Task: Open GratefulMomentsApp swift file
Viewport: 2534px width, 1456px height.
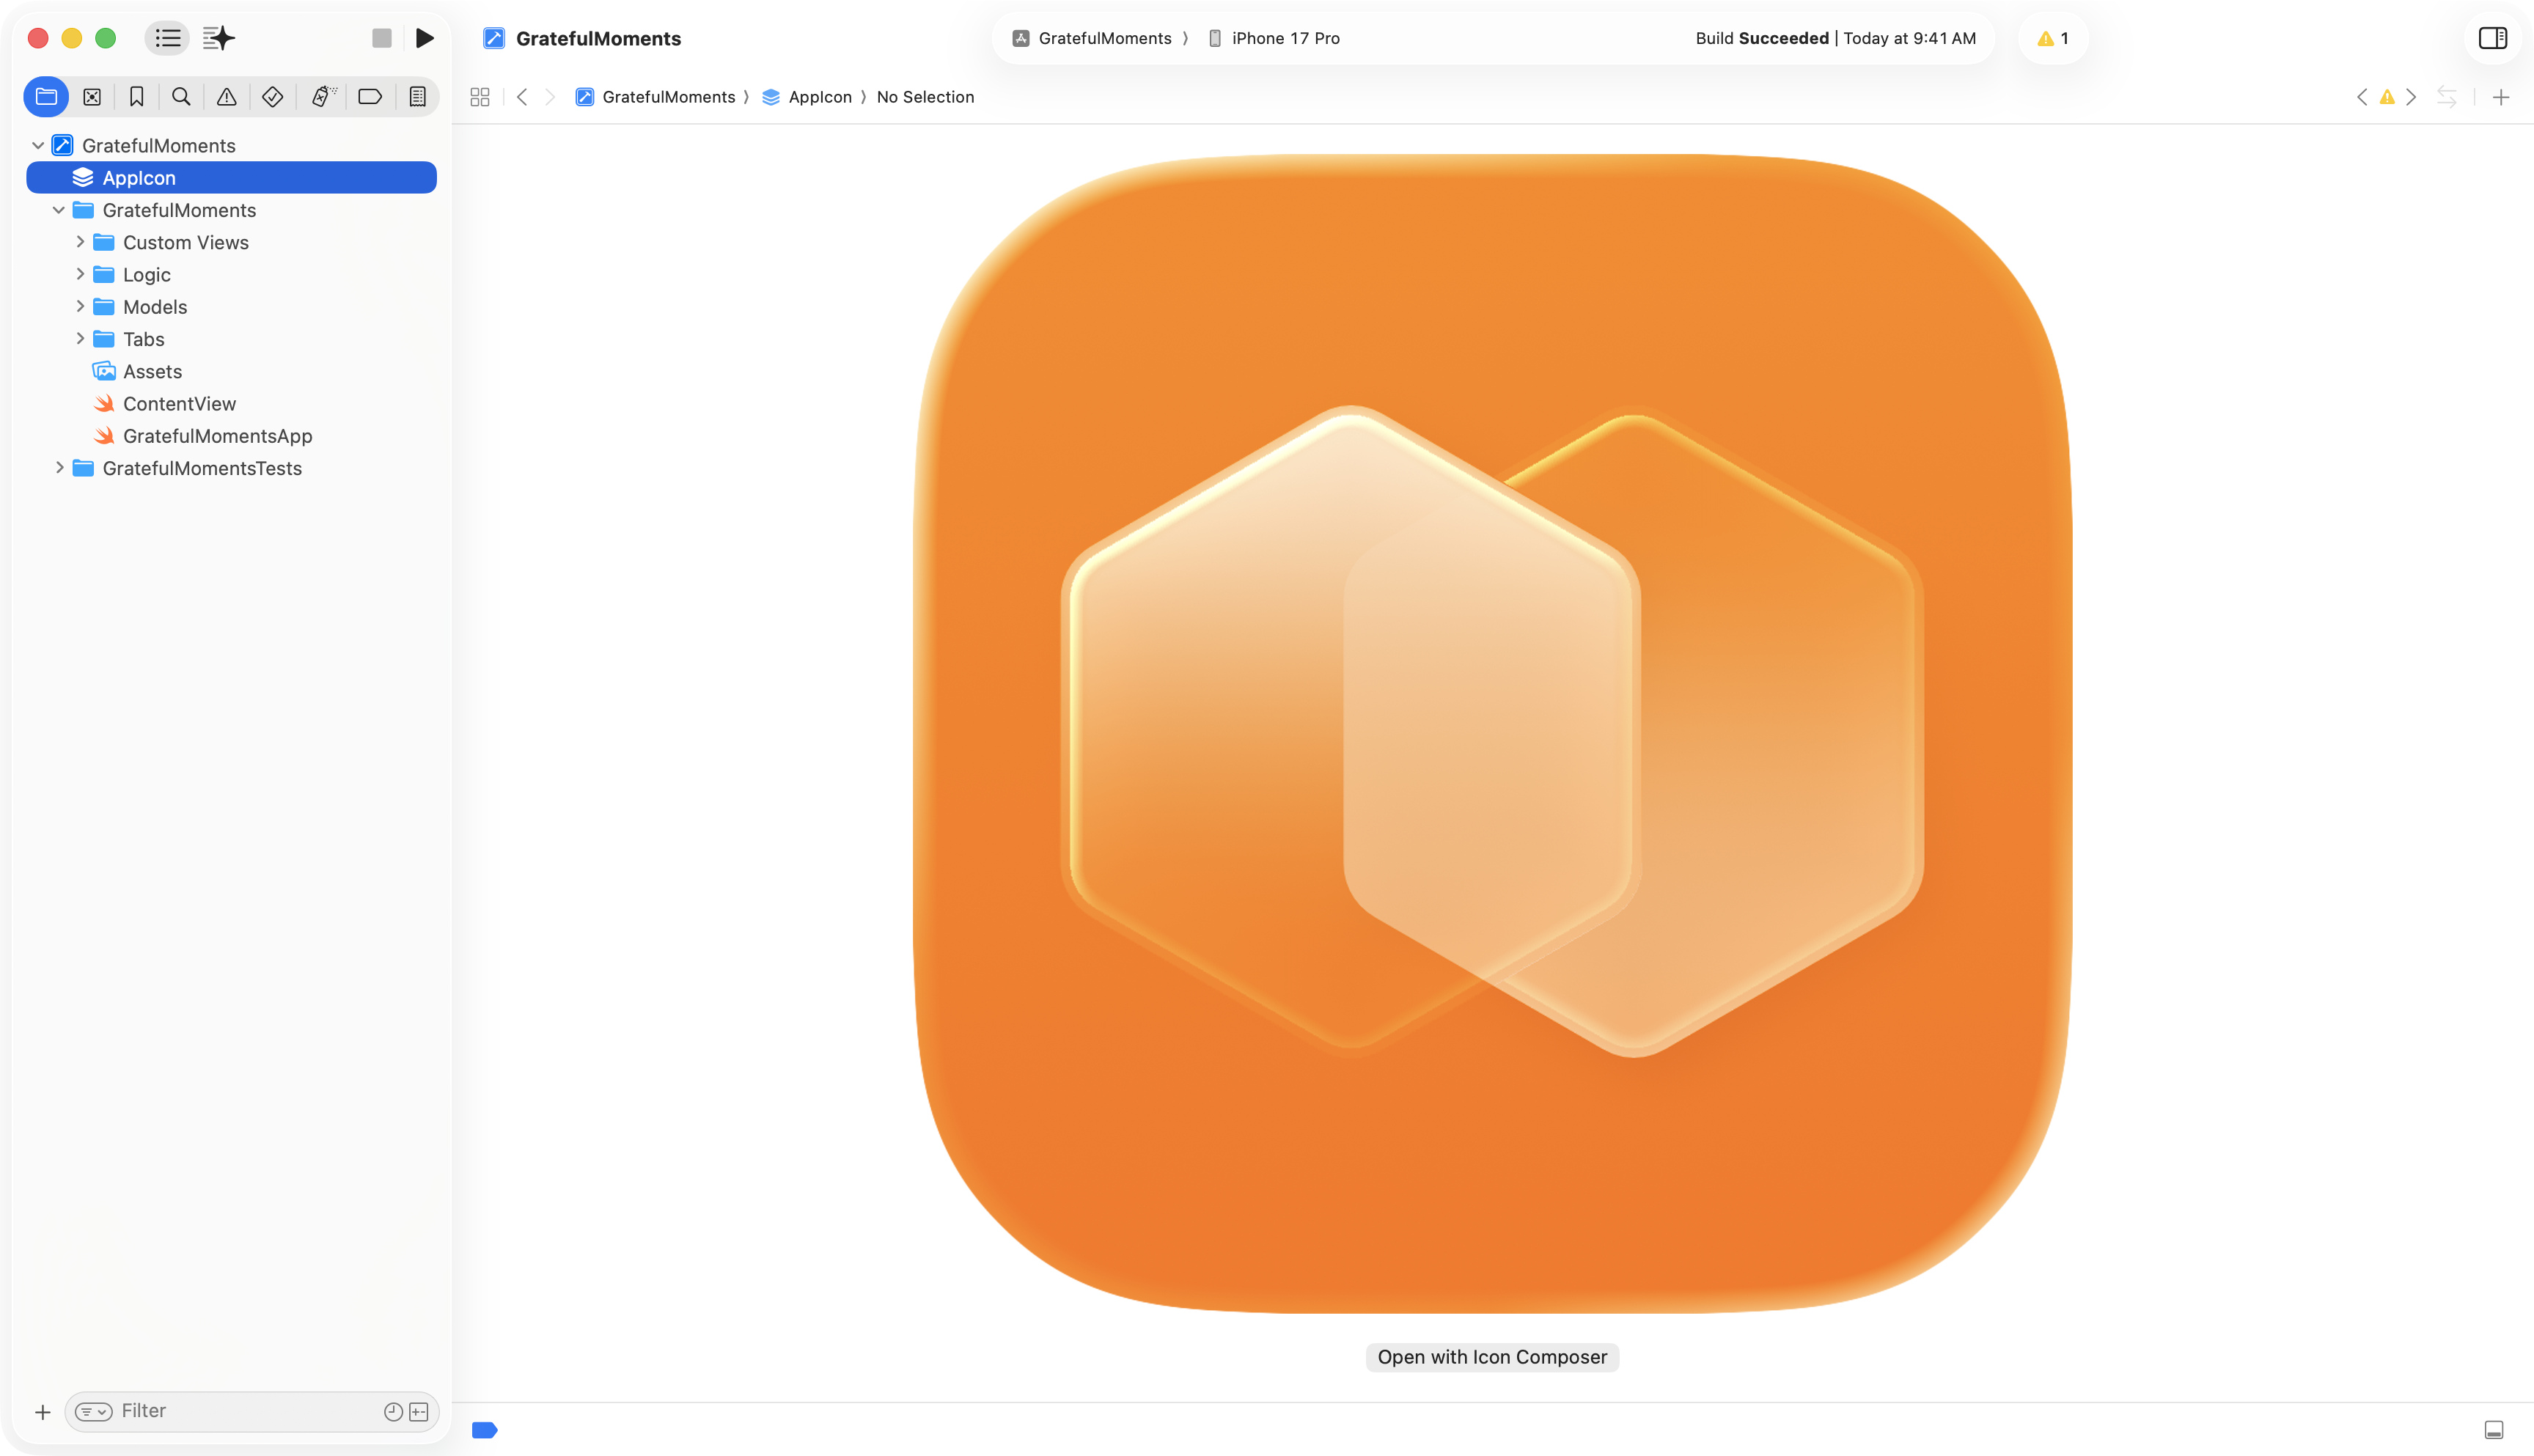Action: (x=231, y=436)
